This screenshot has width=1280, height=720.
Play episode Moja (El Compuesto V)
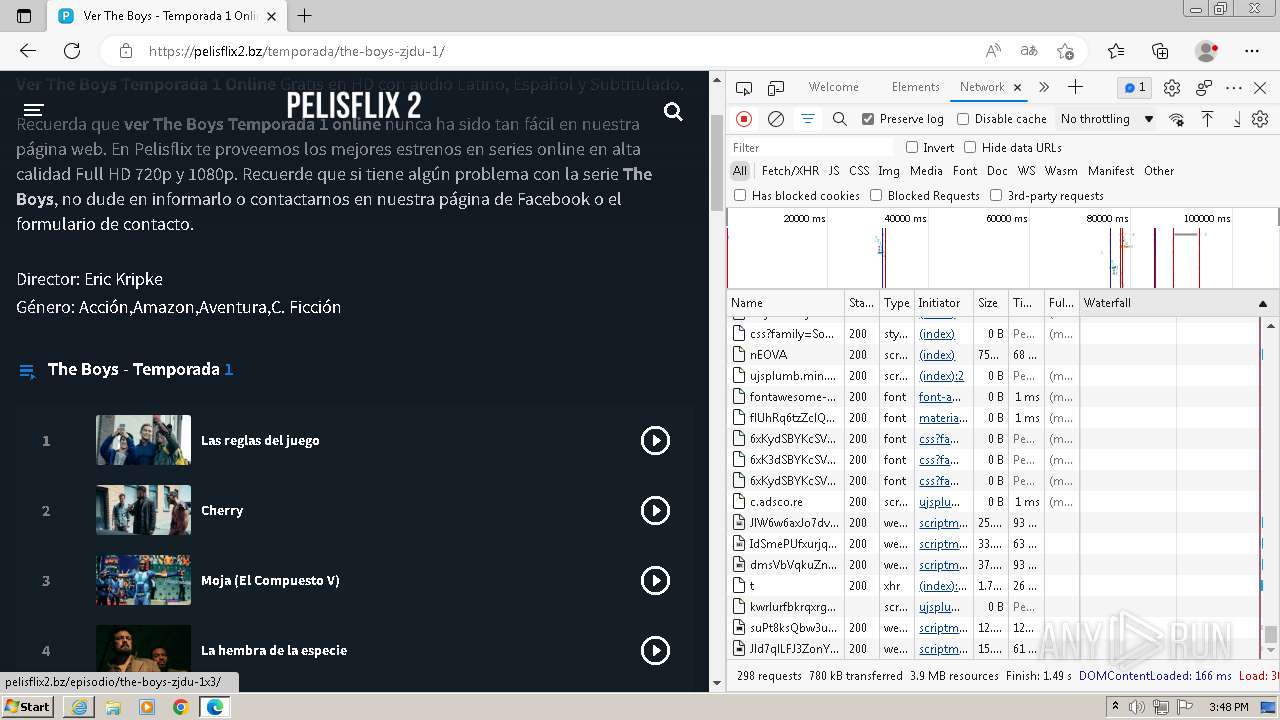coord(655,580)
